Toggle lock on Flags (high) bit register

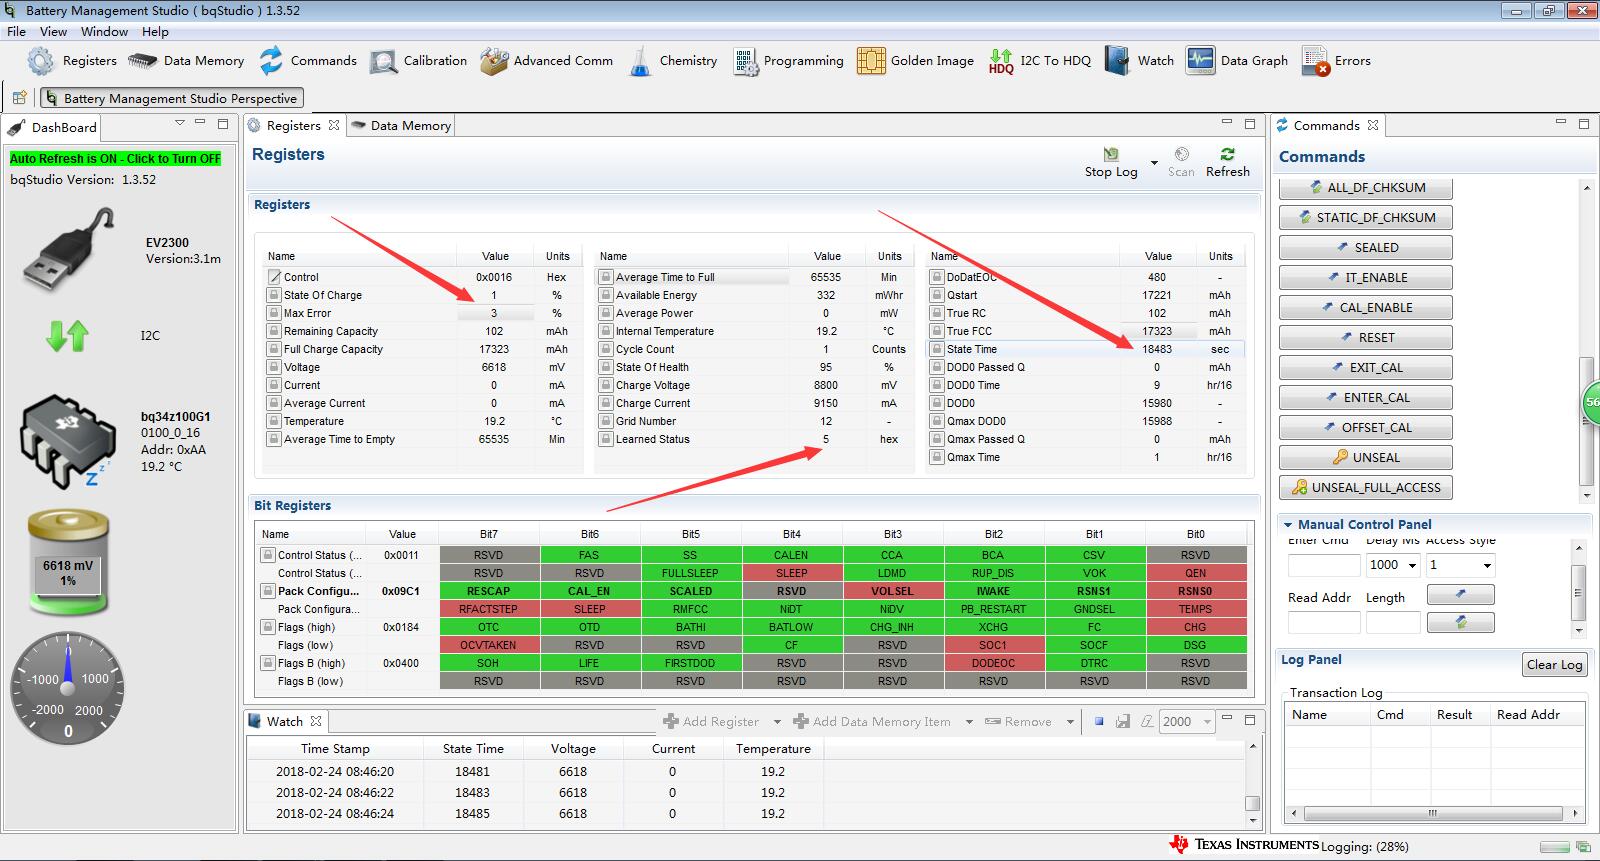(x=267, y=627)
